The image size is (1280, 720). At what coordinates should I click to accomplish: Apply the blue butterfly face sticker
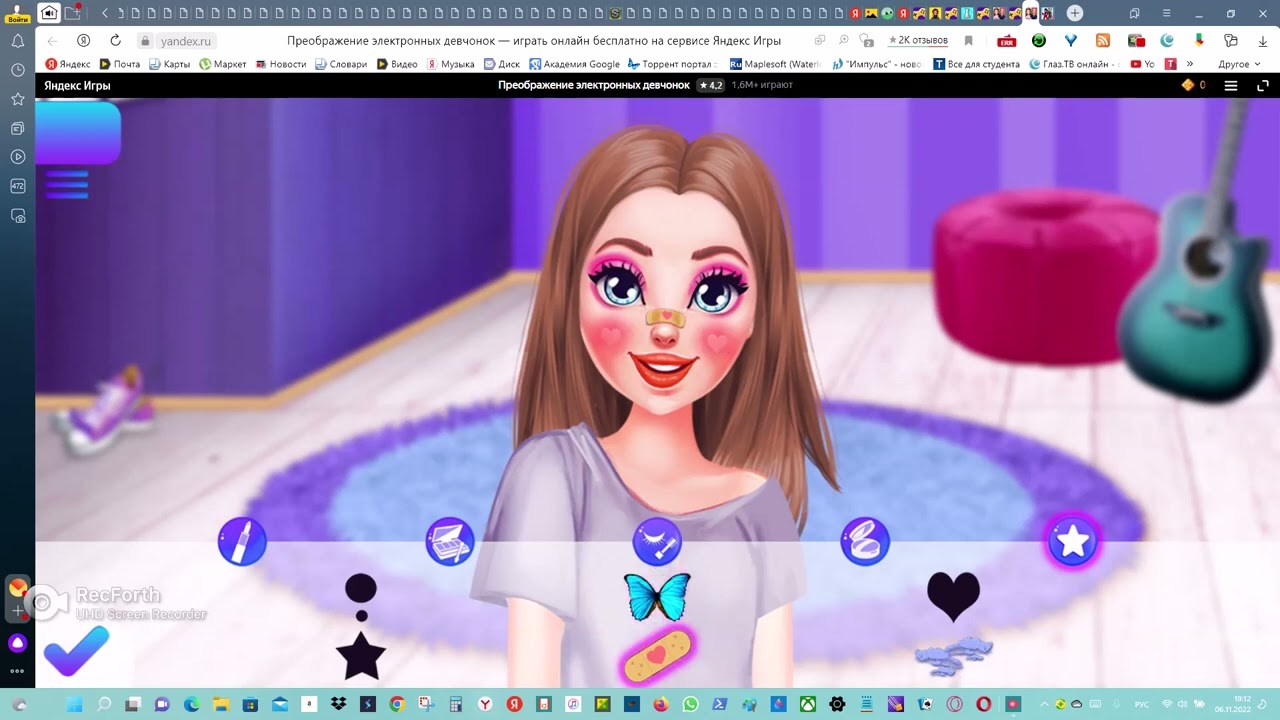pos(657,597)
